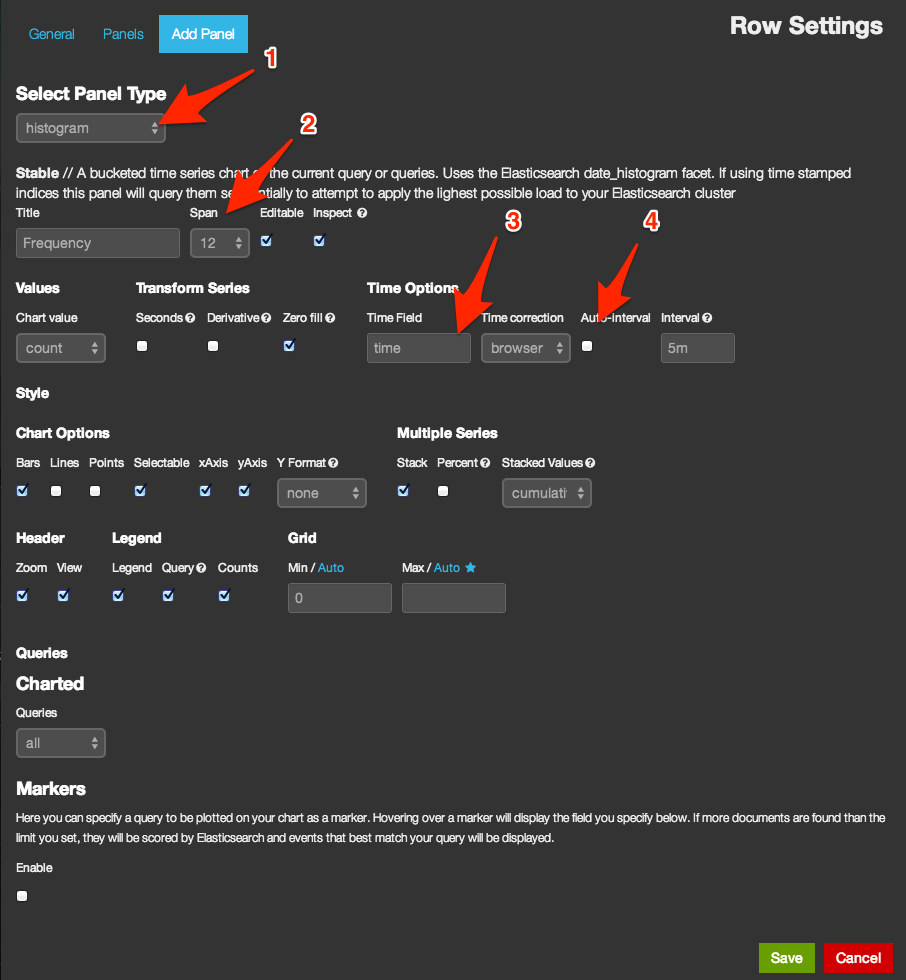Image resolution: width=906 pixels, height=980 pixels.
Task: Click the help icon beside Seconds
Action: (x=190, y=318)
